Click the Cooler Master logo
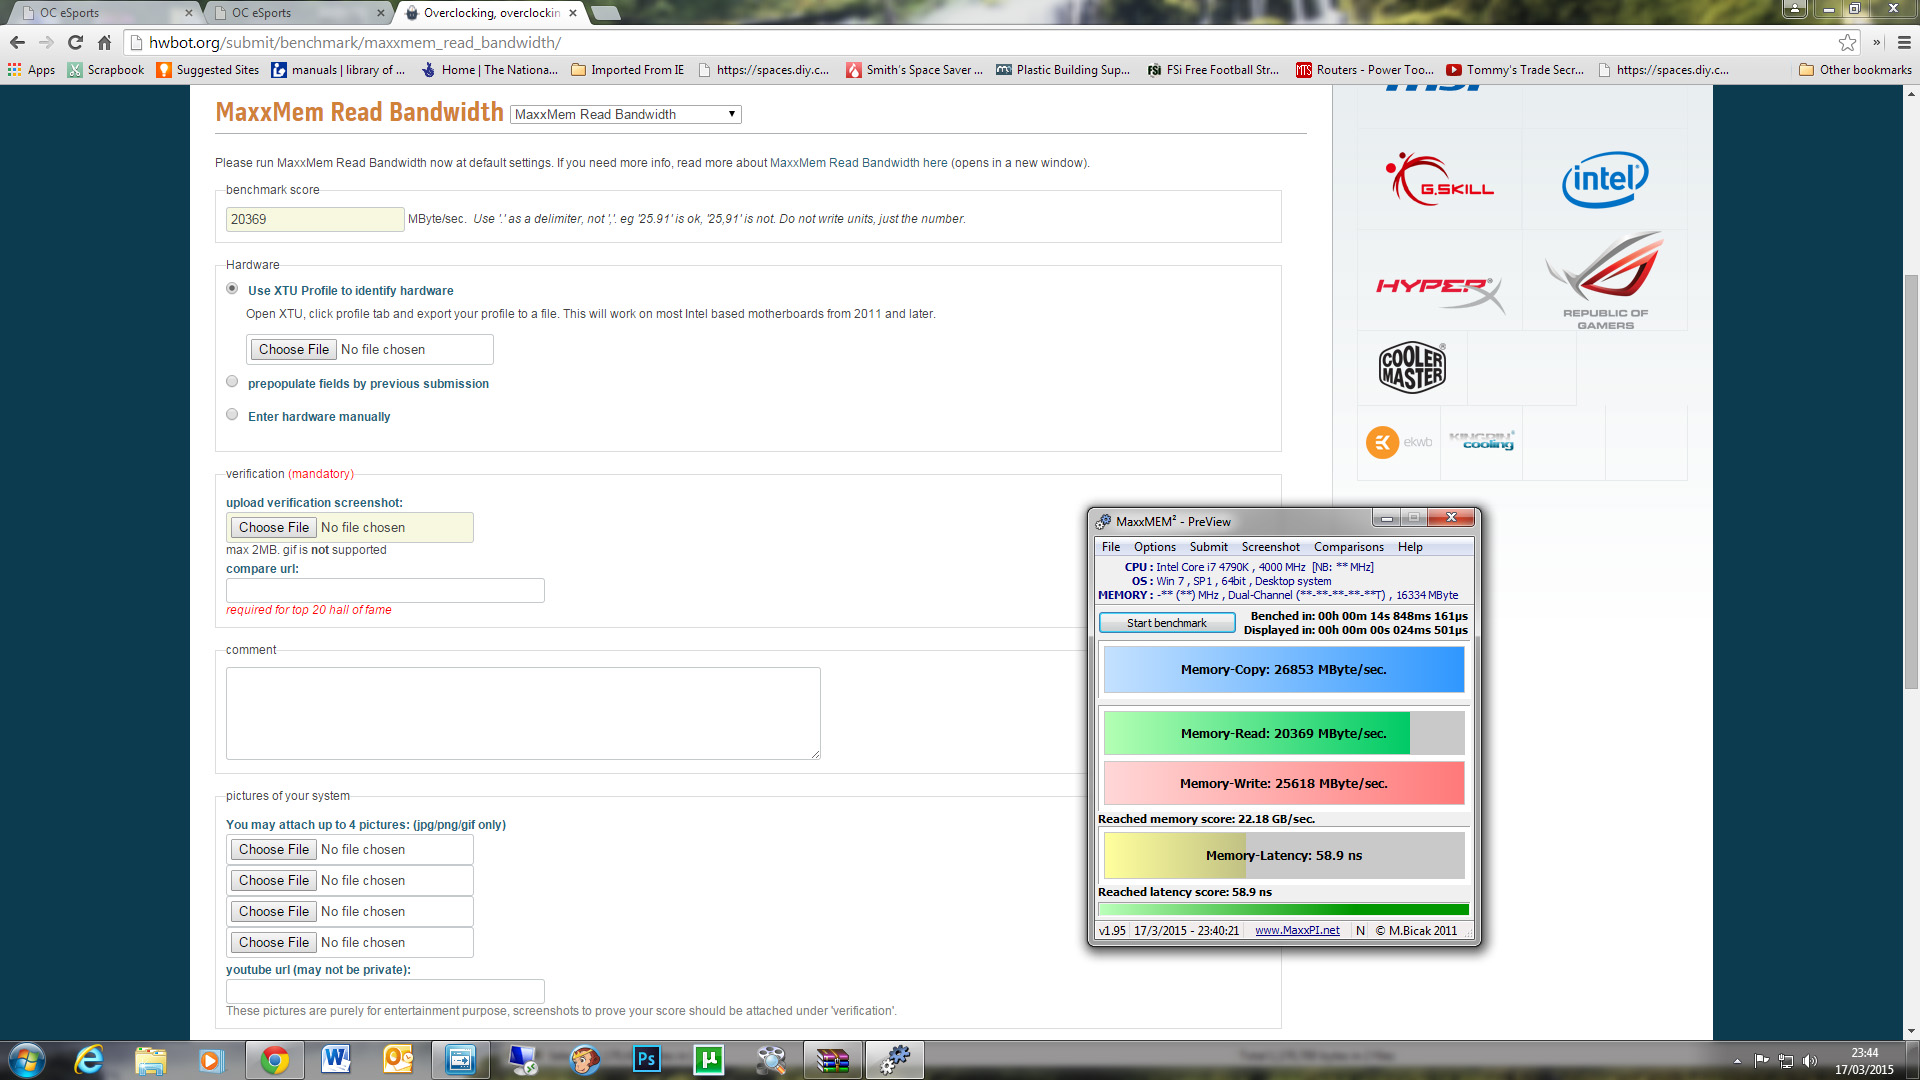The height and width of the screenshot is (1080, 1920). click(1412, 367)
